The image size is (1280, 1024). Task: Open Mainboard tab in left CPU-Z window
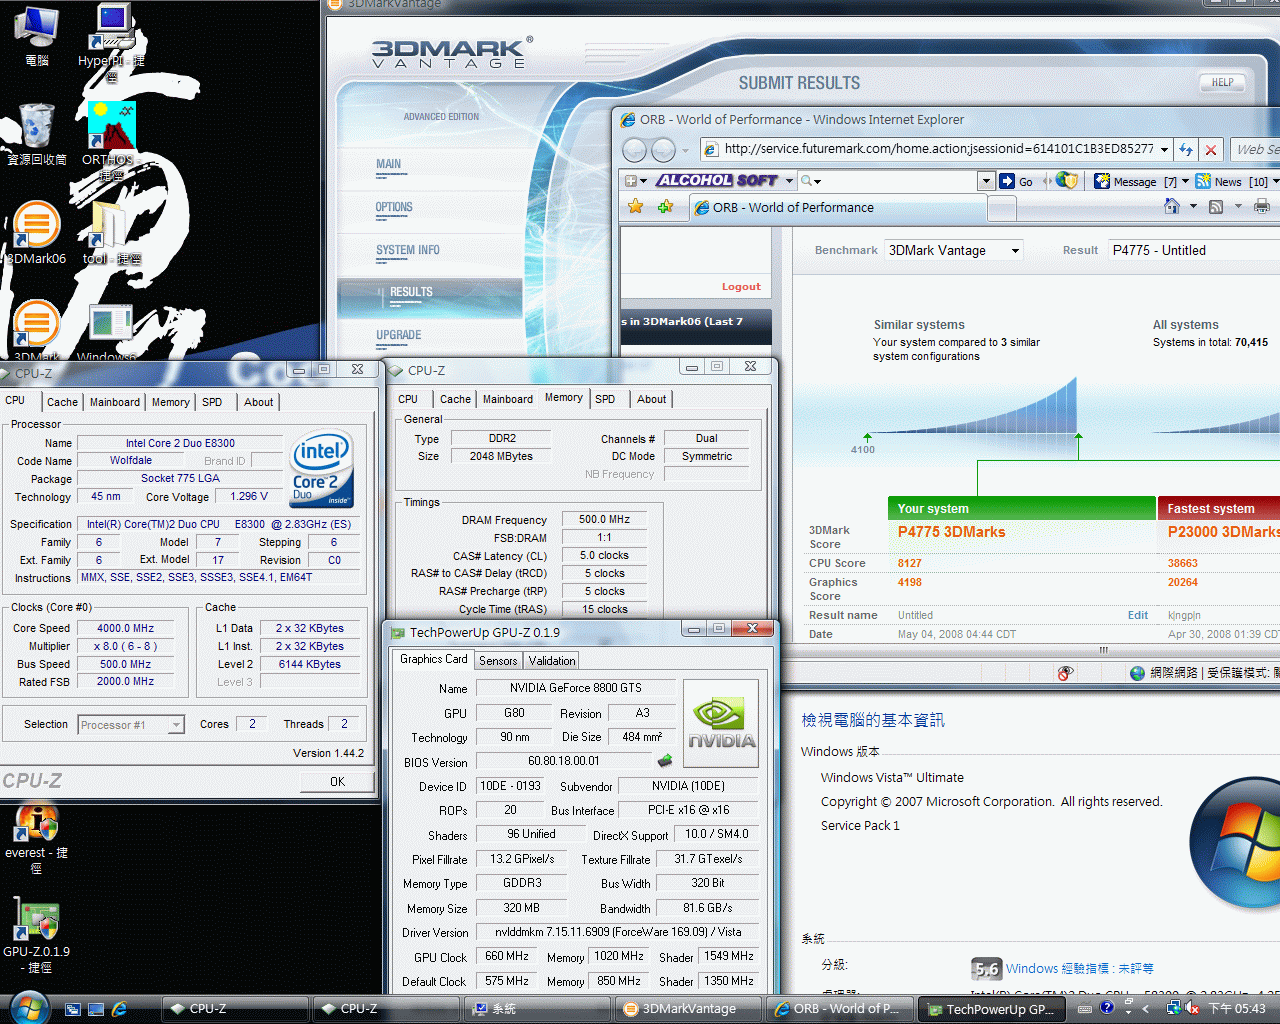click(115, 402)
